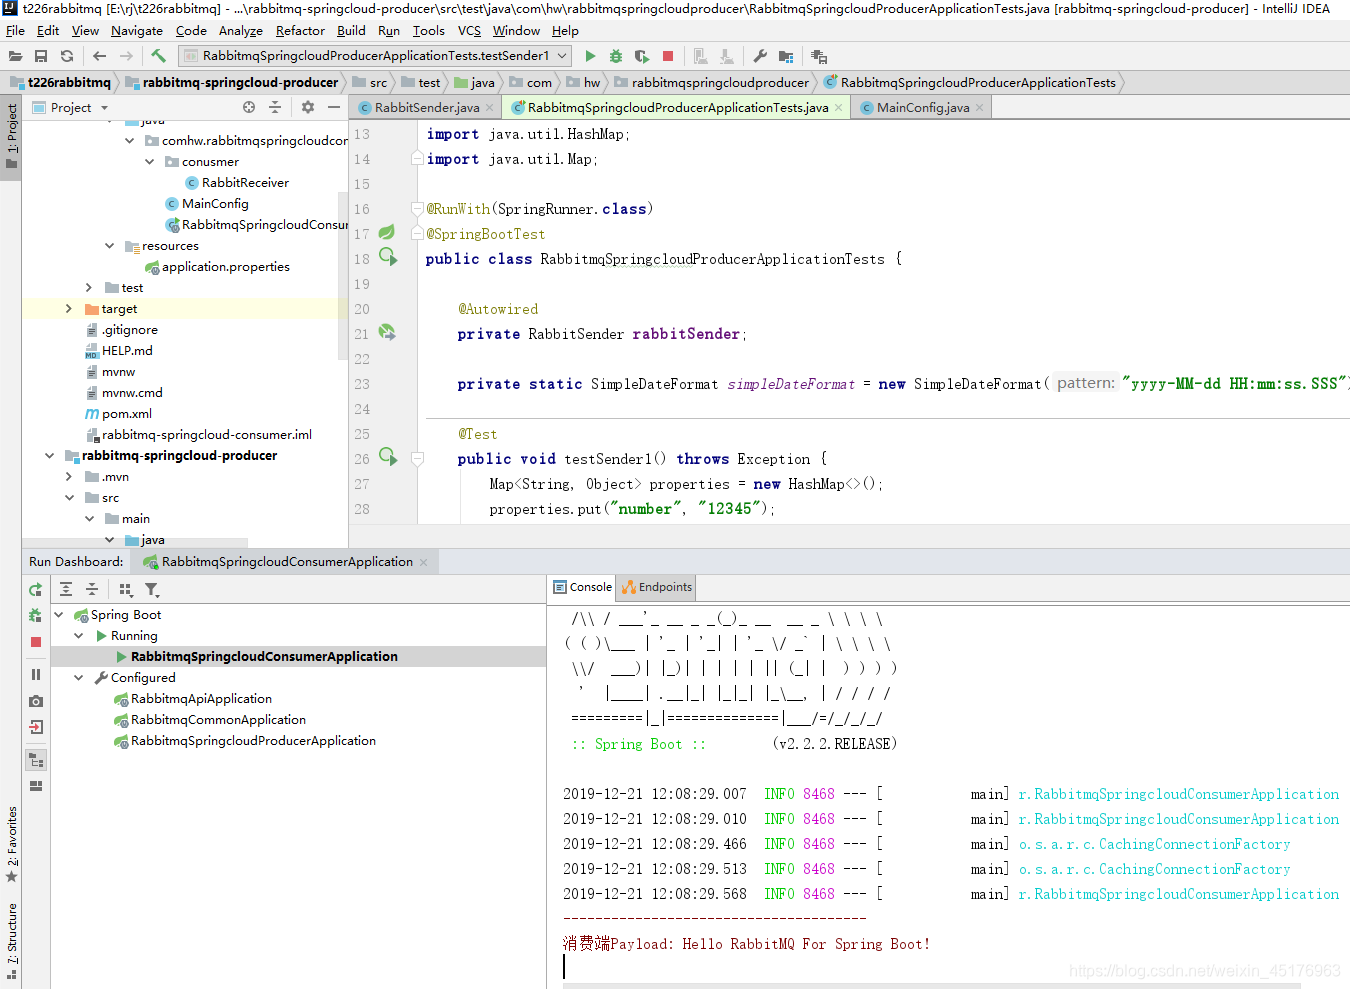Open Project panel gear settings
The width and height of the screenshot is (1350, 989).
click(308, 107)
